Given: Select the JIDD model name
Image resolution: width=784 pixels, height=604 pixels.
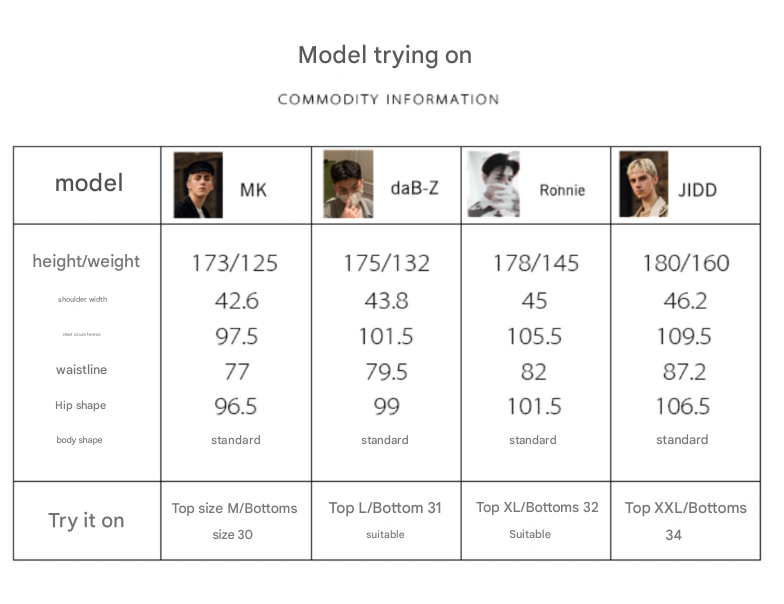Looking at the screenshot, I should pyautogui.click(x=697, y=189).
